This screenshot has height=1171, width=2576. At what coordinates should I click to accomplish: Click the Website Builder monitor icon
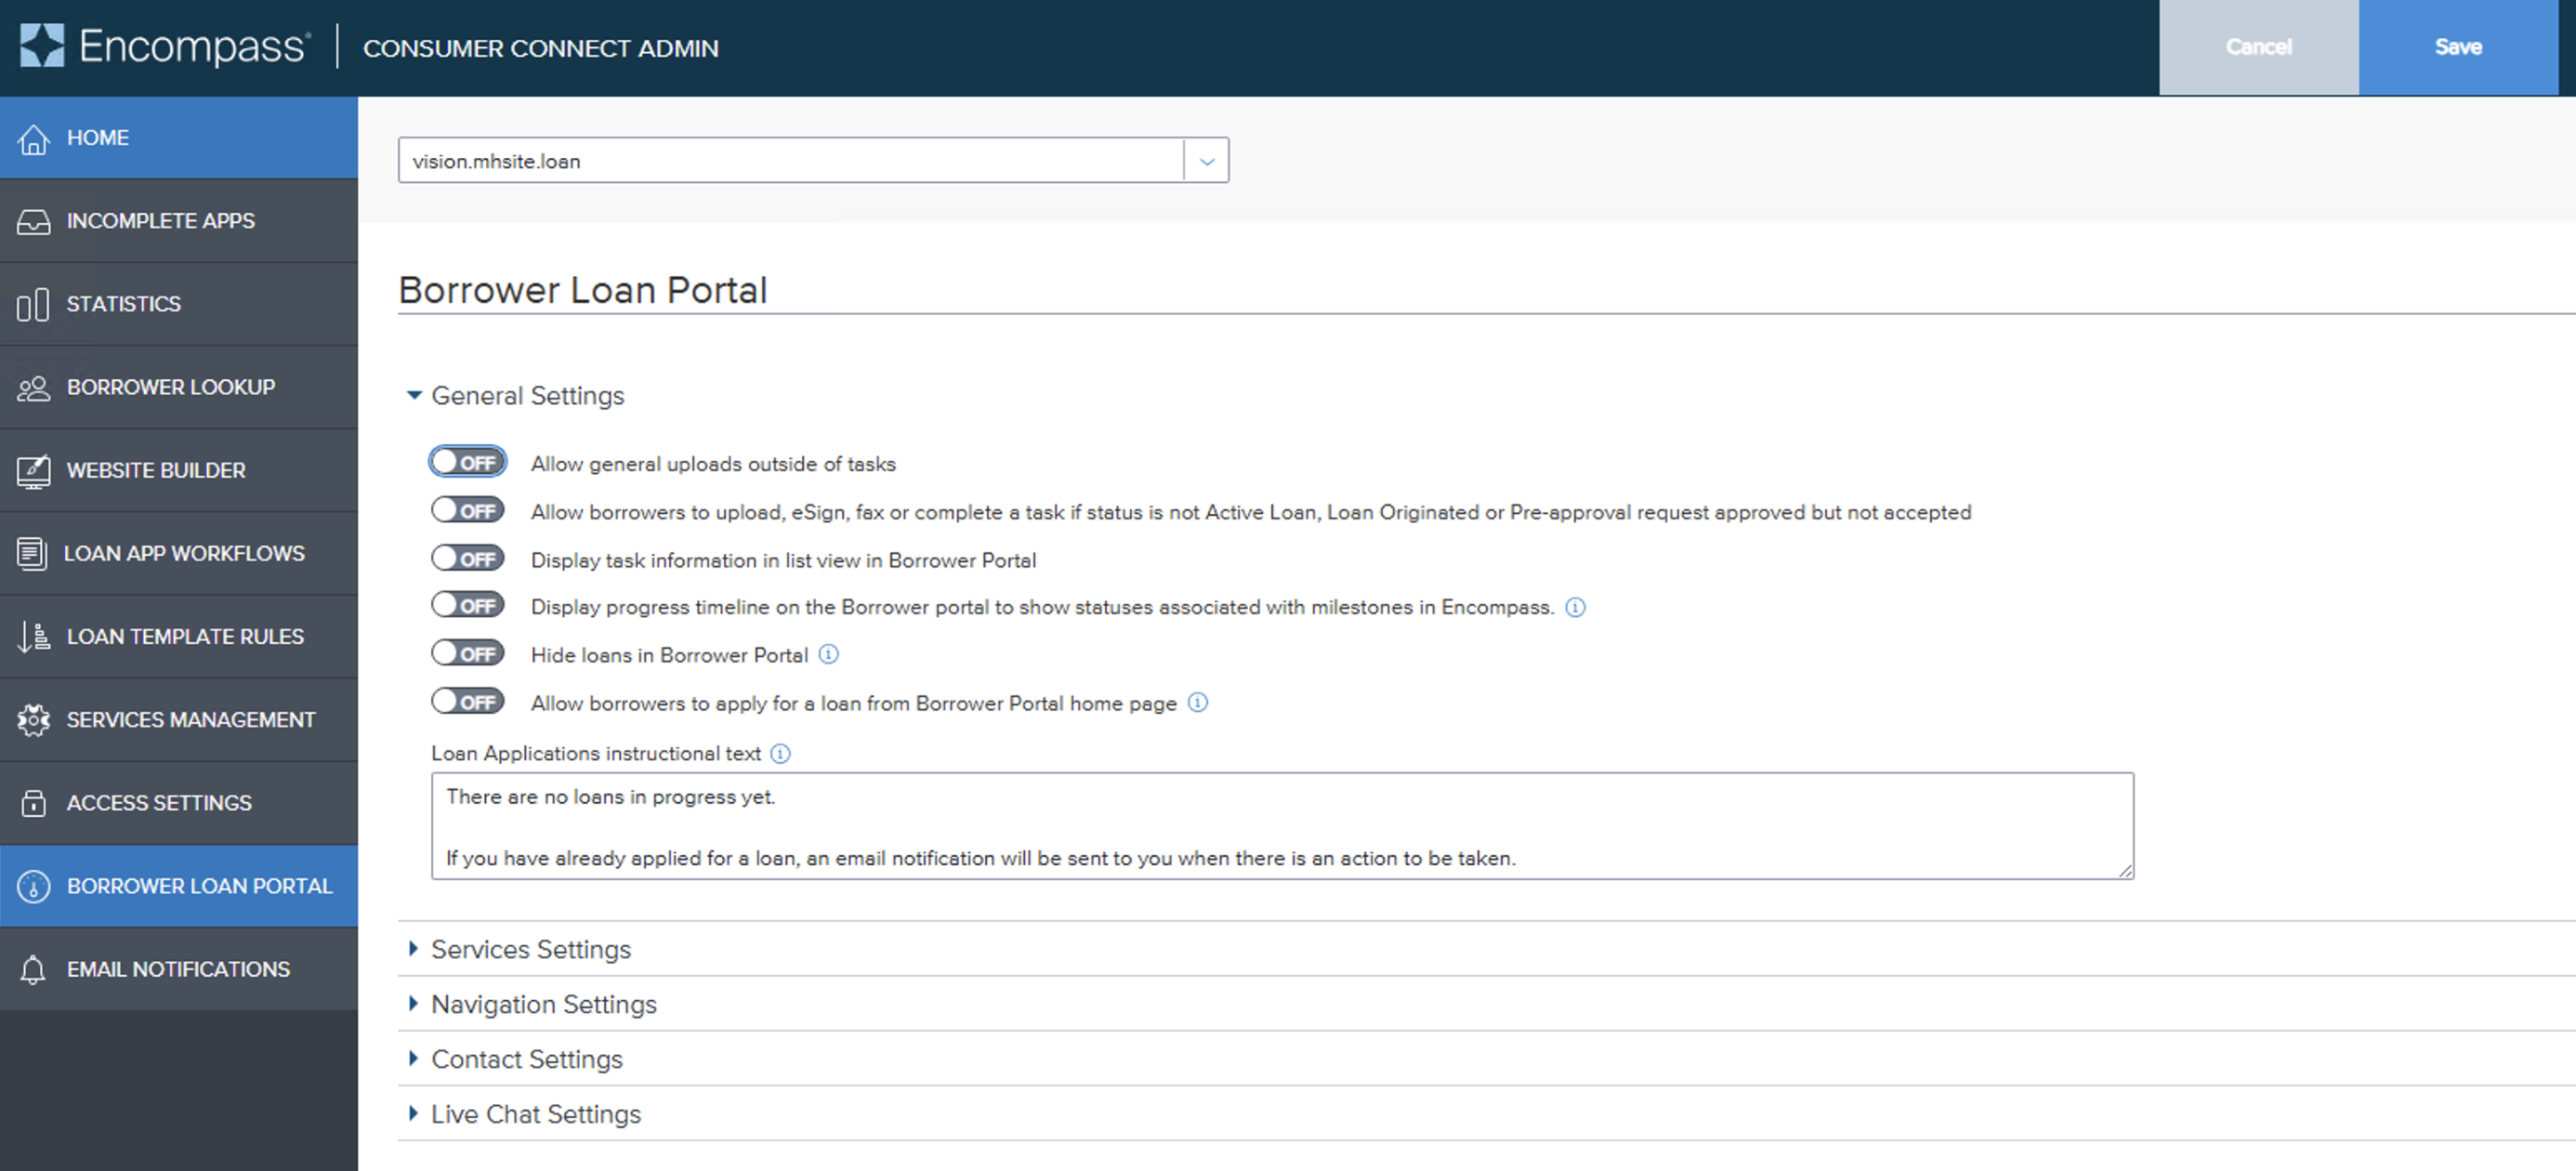pos(33,471)
